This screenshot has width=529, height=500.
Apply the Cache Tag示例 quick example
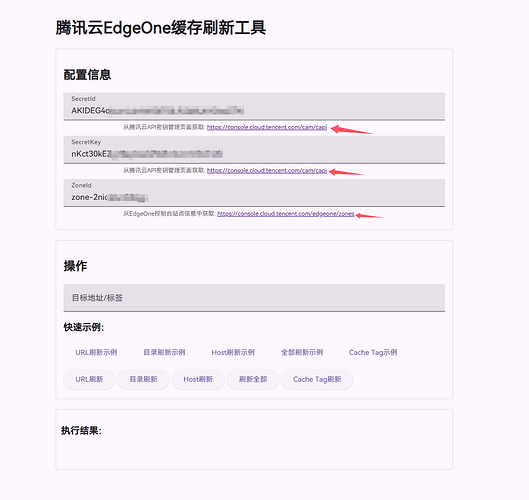click(373, 352)
